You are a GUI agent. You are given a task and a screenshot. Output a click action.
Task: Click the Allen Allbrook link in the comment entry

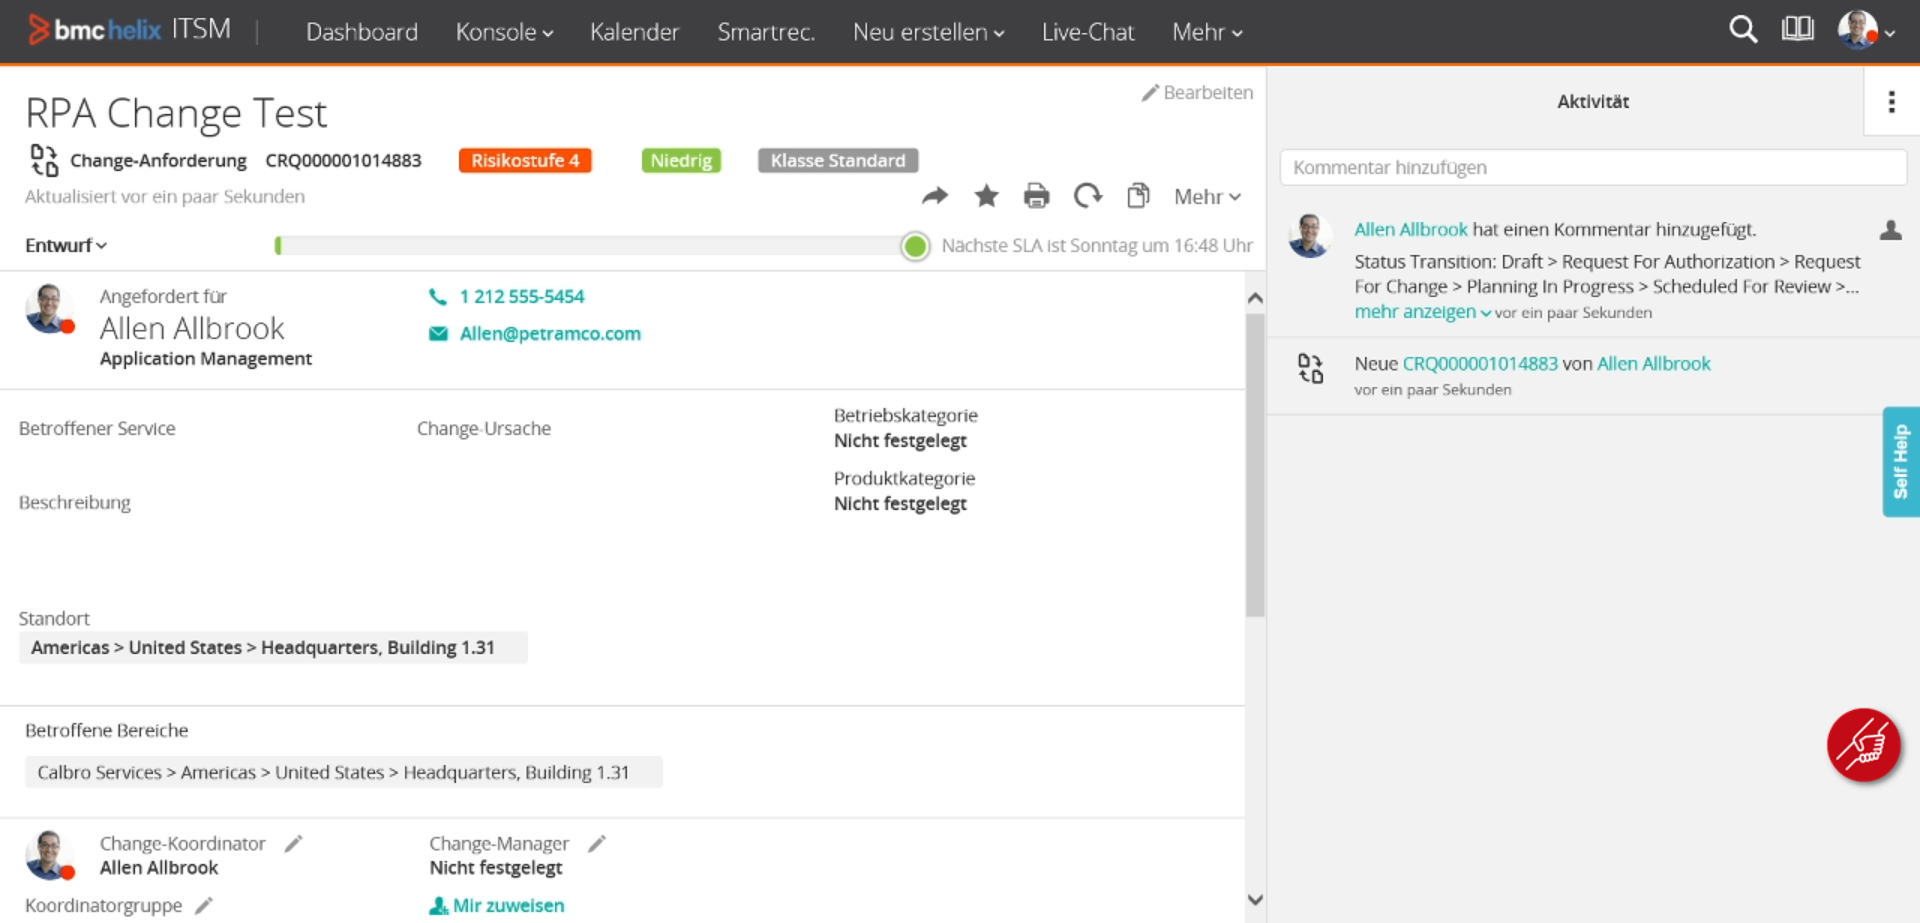click(1411, 230)
